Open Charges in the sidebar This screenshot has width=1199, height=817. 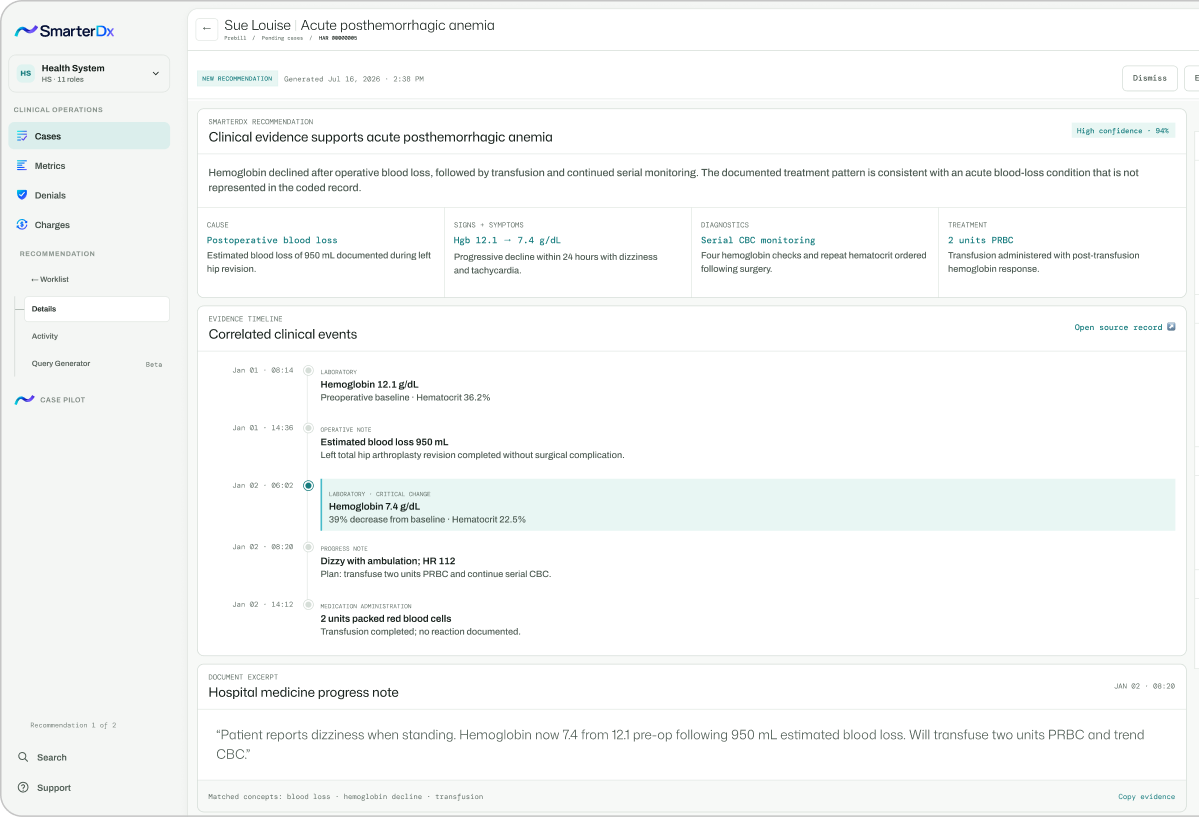(89, 225)
